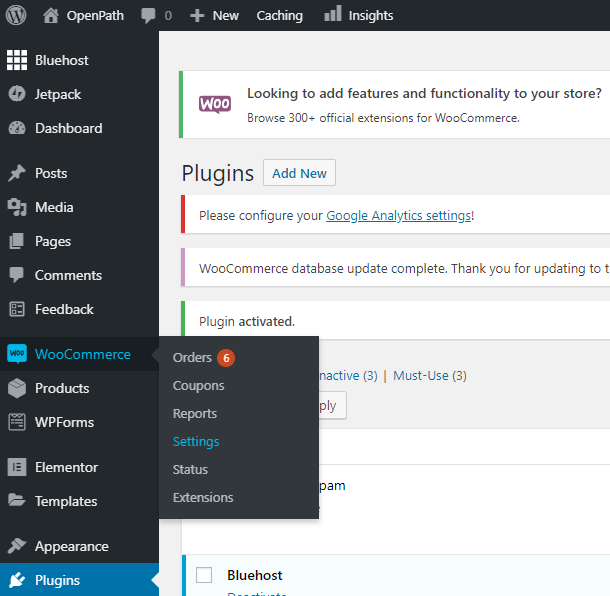The height and width of the screenshot is (596, 610).
Task: Click the WooCommerce woo icon in sidebar
Action: pos(17,354)
